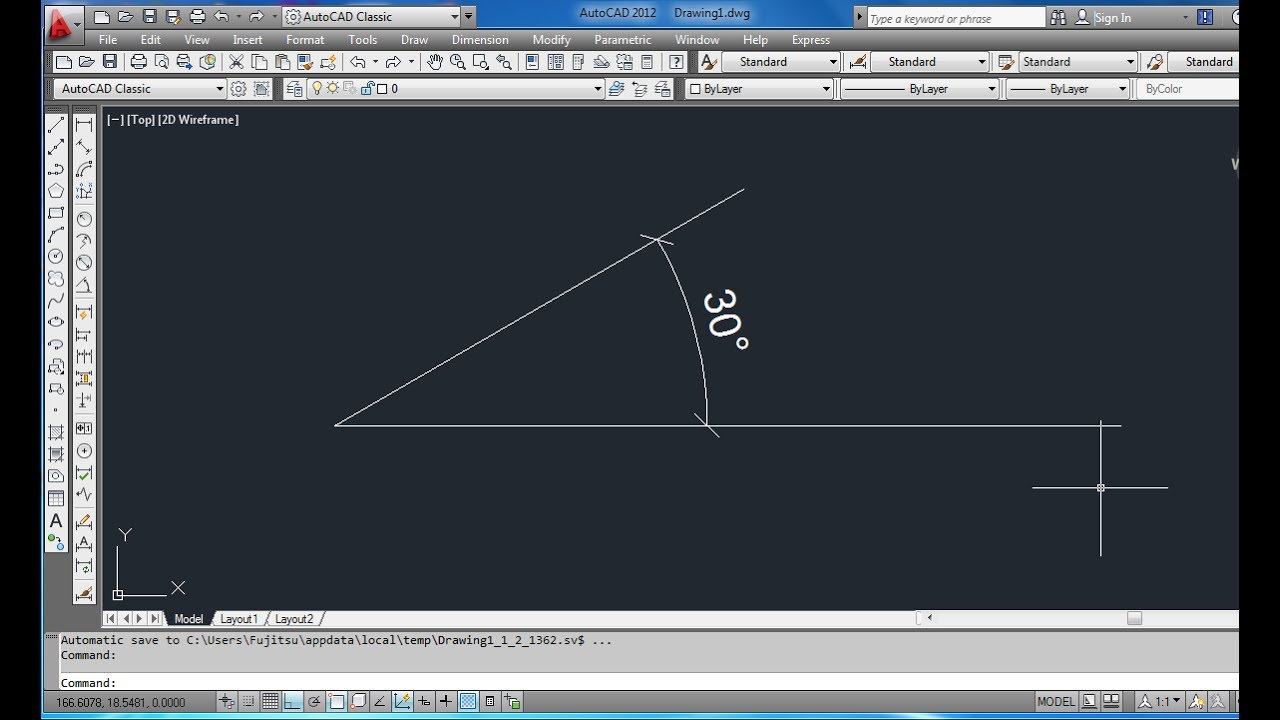Screen dimensions: 1280x720
Task: Select the Table tool in Draw toolbar
Action: tap(56, 498)
